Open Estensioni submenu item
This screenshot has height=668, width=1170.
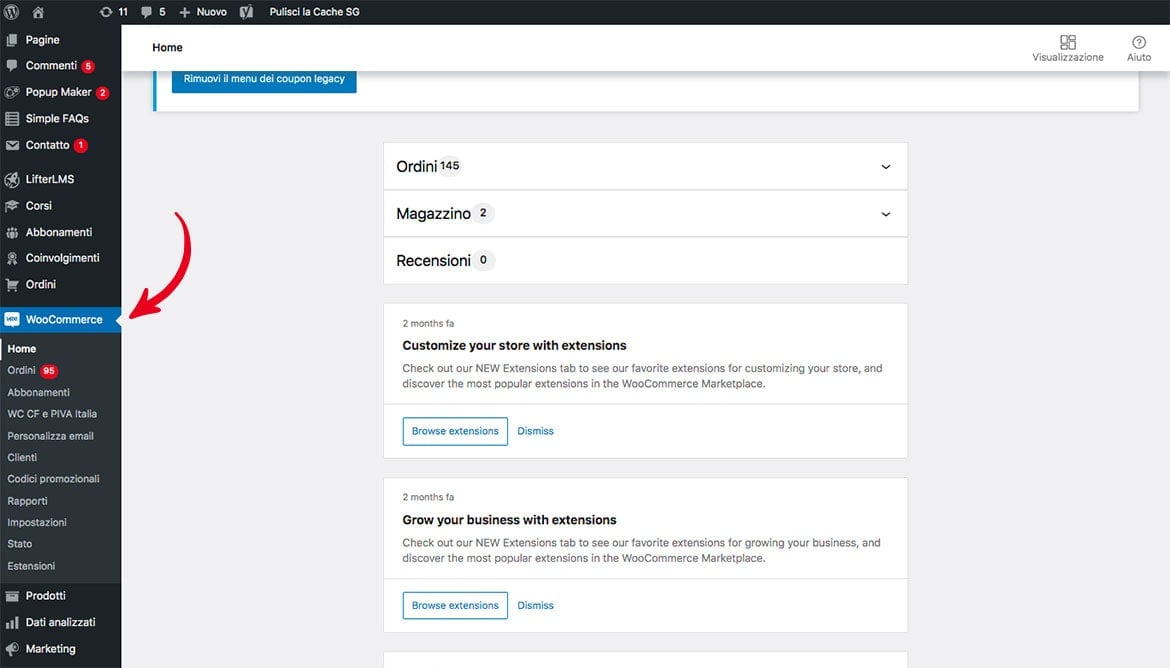31,566
